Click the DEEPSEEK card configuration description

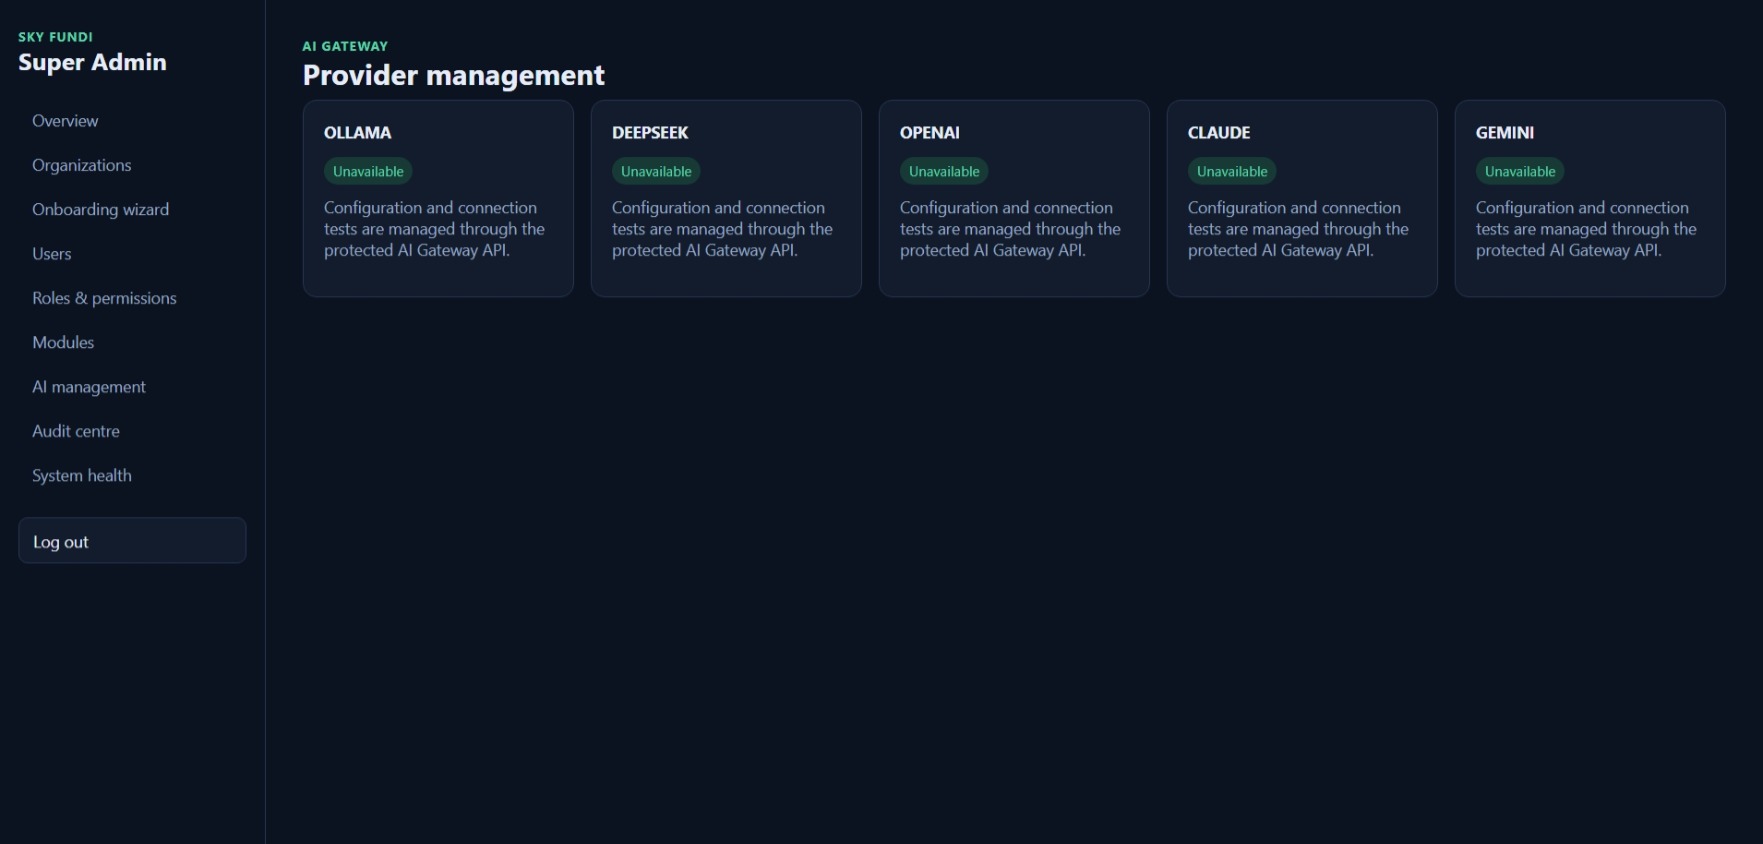click(723, 229)
